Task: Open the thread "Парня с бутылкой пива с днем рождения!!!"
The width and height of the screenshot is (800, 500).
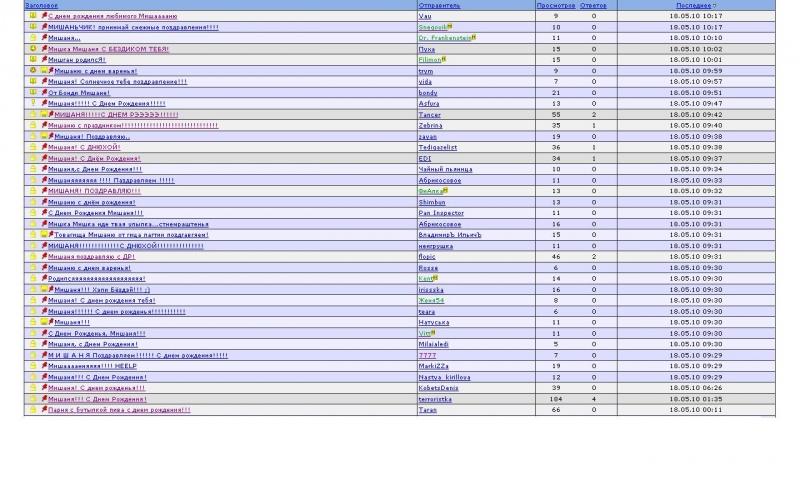Action: tap(119, 410)
